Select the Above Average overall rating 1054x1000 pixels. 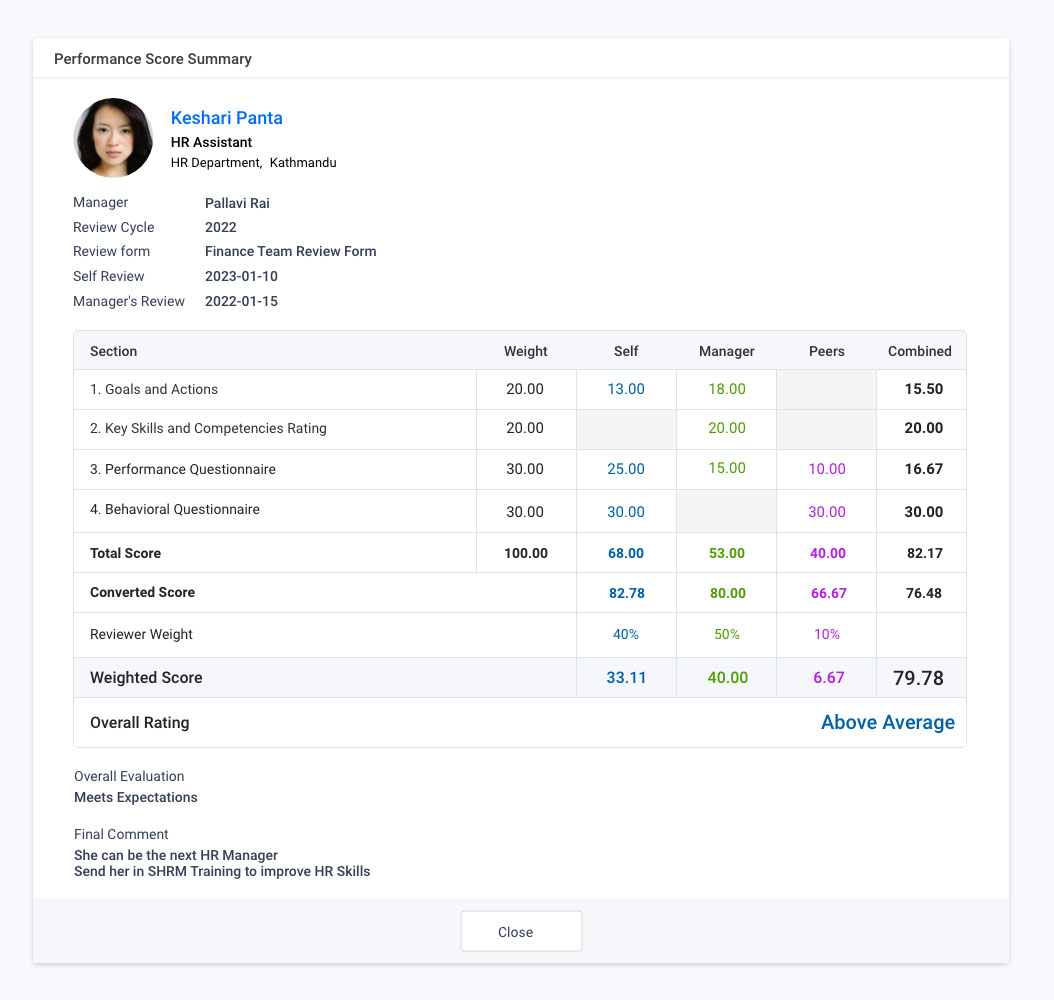coord(888,721)
